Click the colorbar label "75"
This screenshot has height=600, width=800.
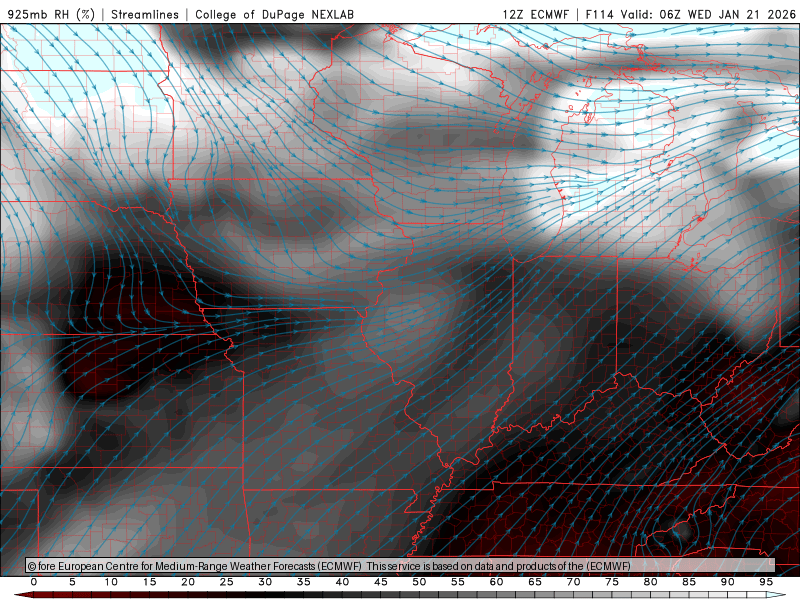[612, 582]
